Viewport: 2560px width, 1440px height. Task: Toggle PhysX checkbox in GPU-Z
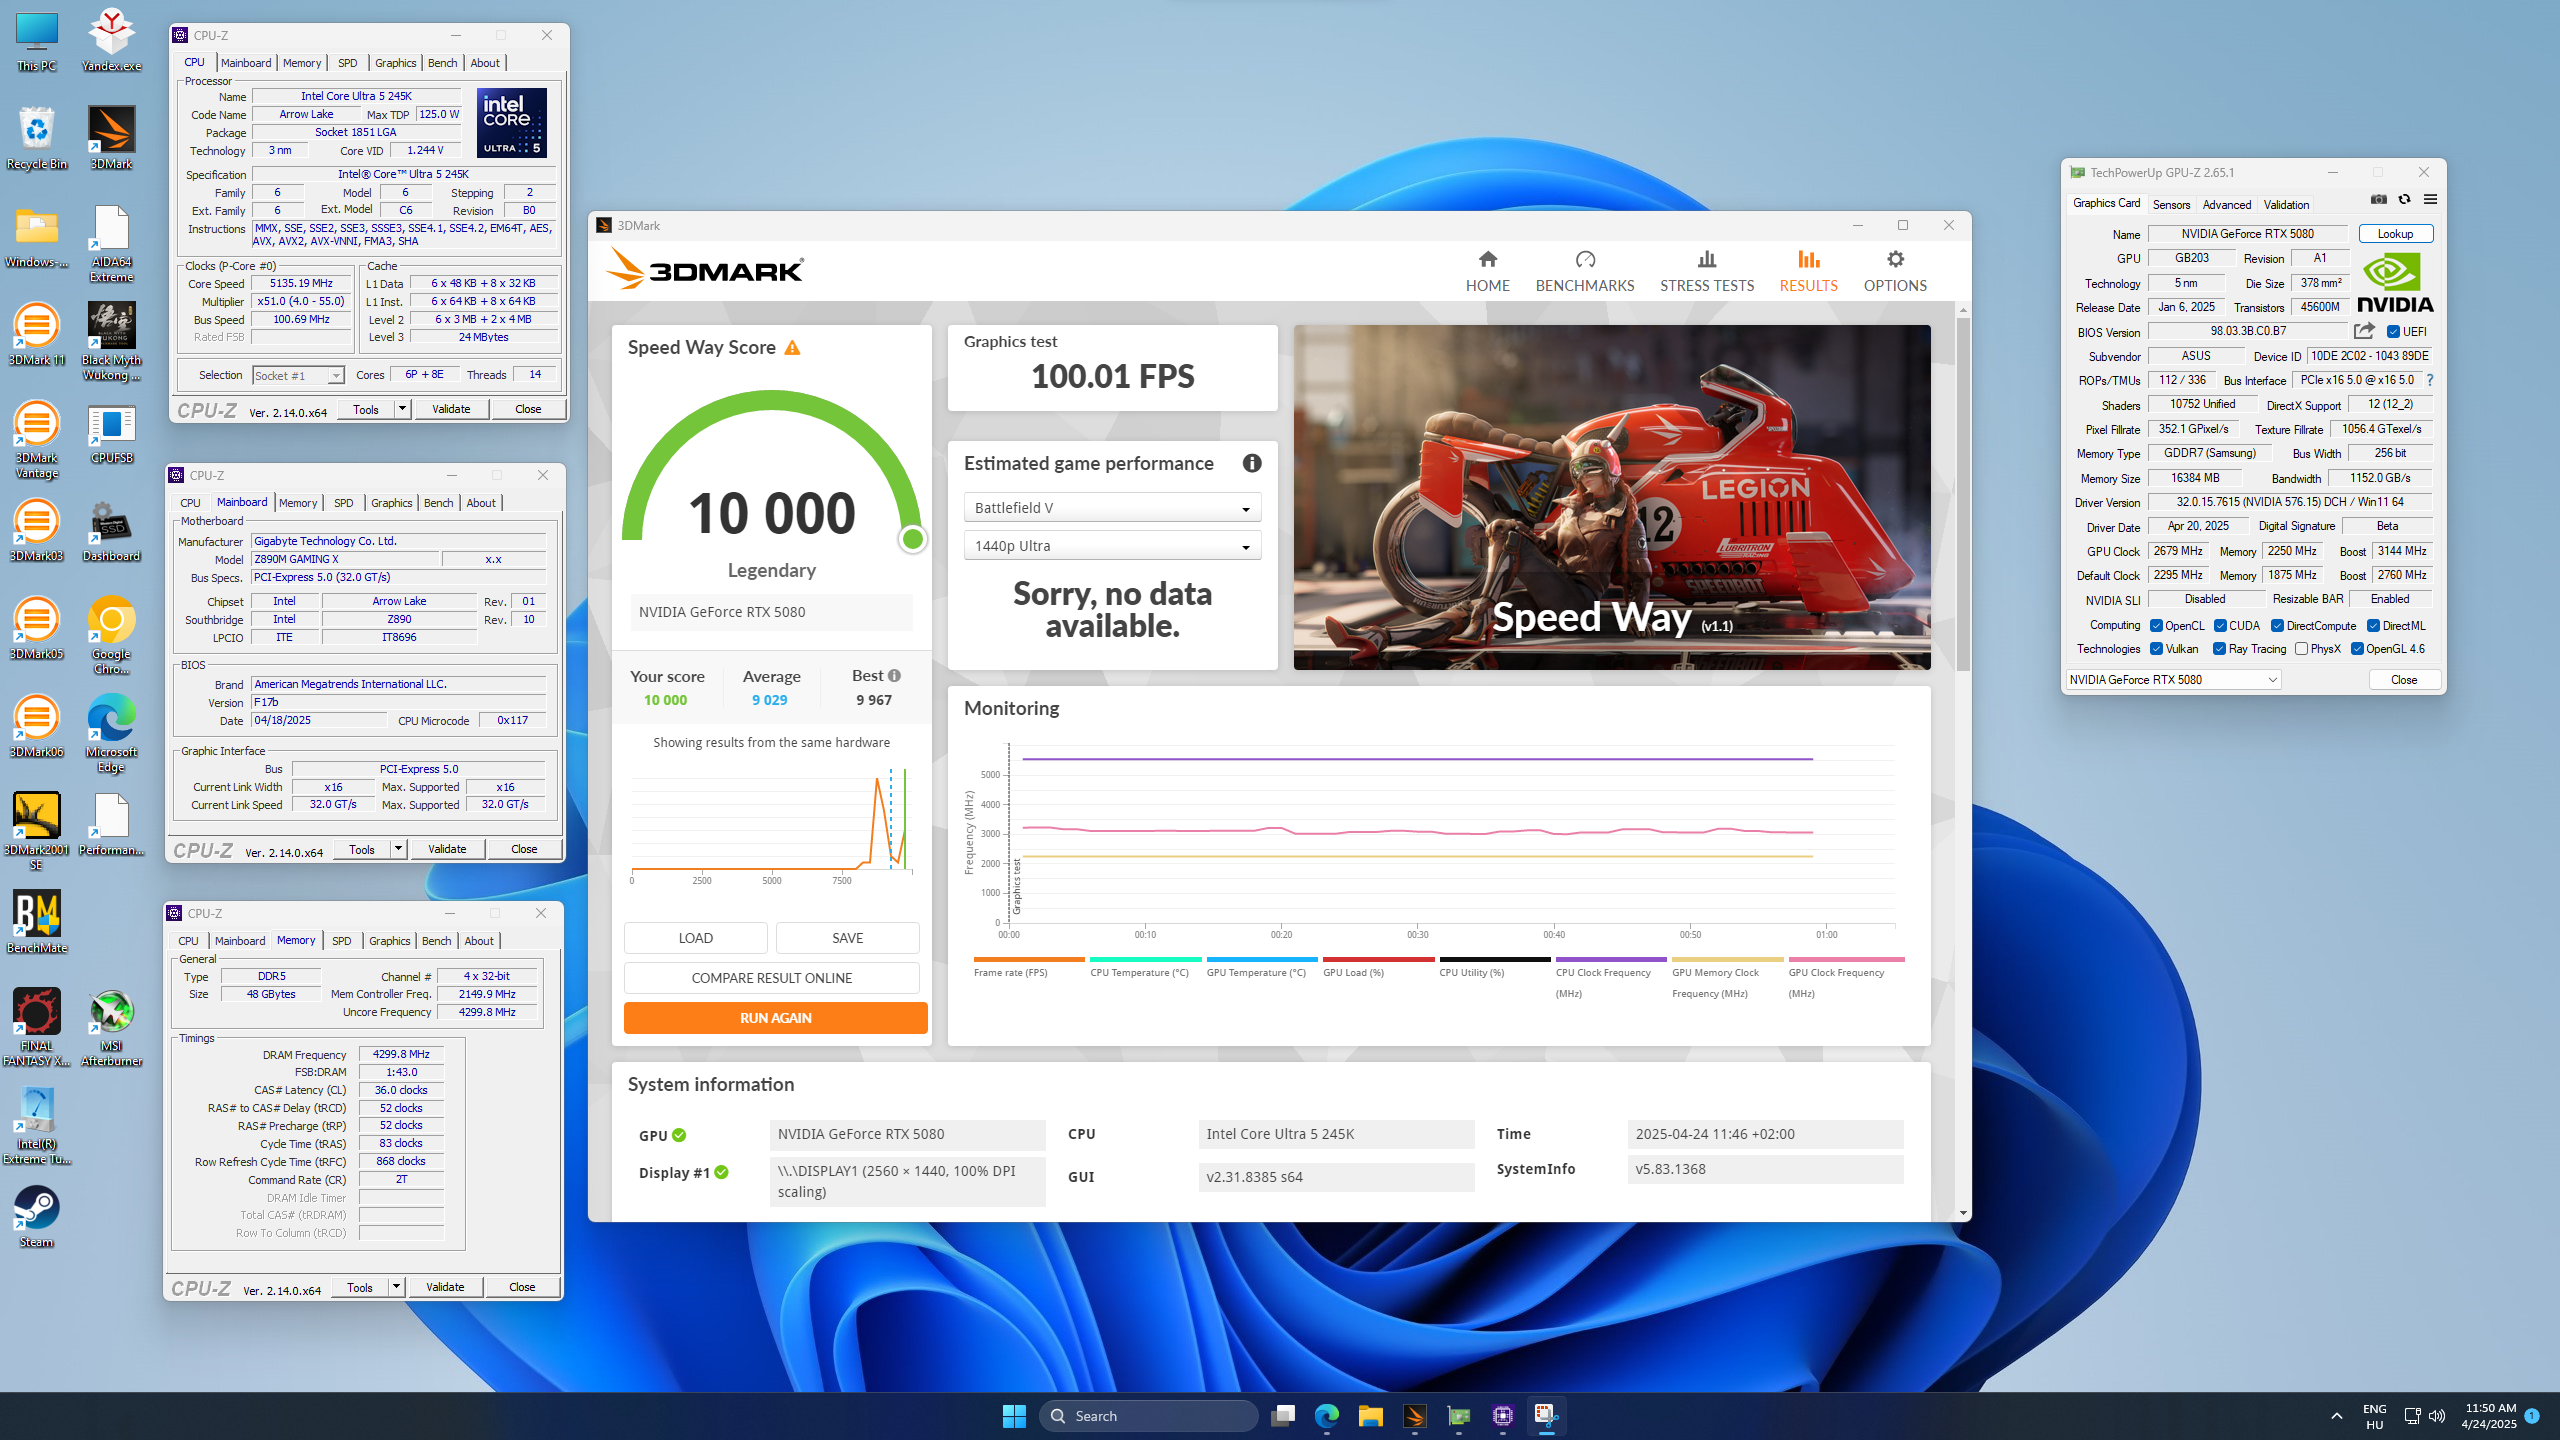point(2302,649)
